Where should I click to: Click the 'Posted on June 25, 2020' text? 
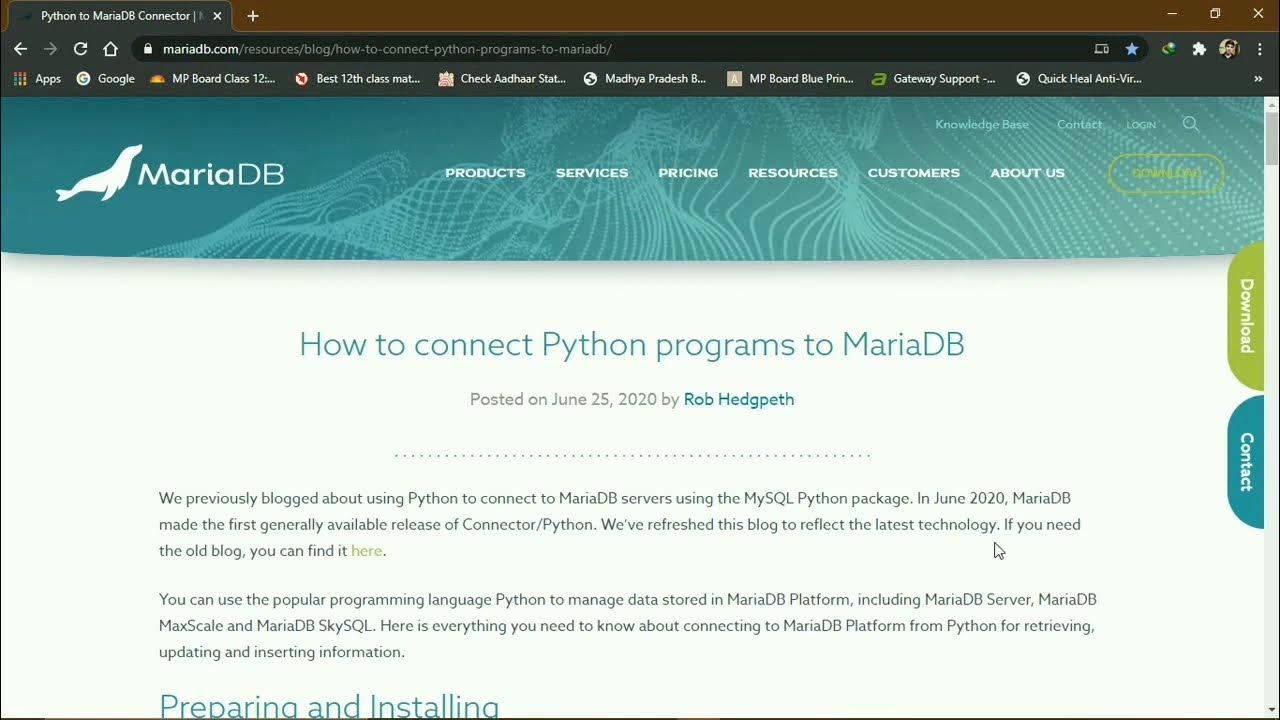click(563, 399)
